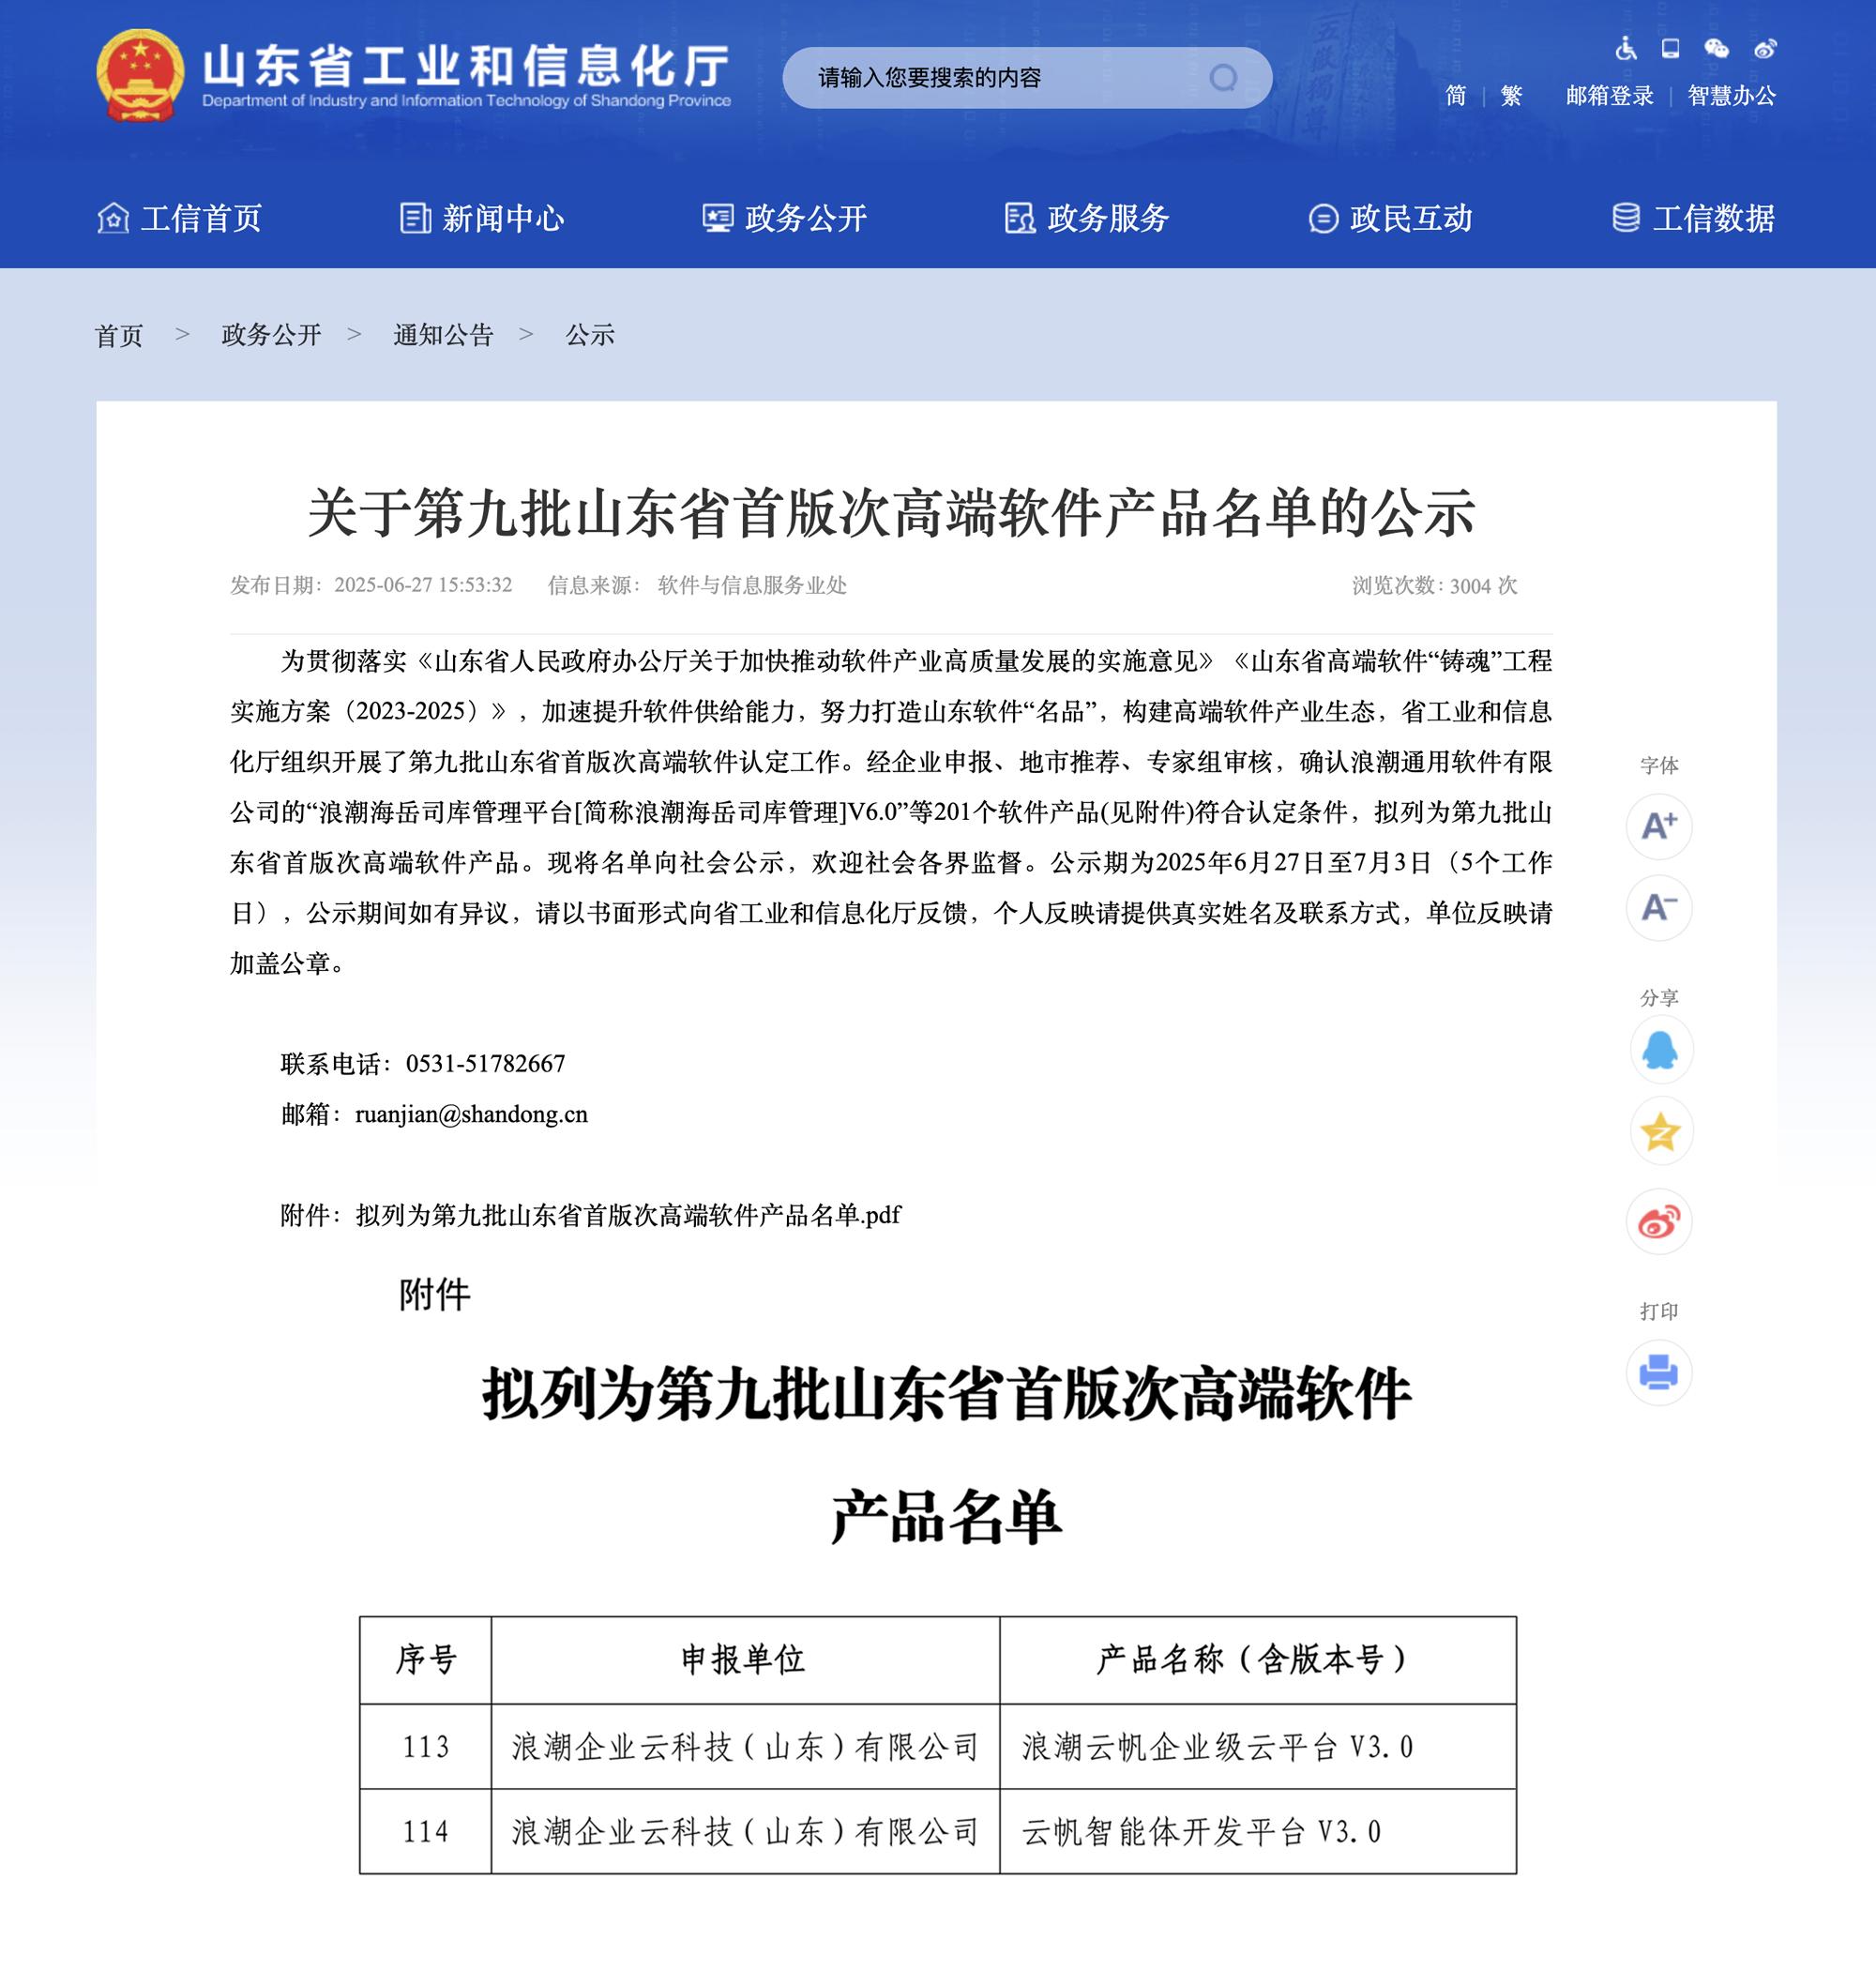Viewport: 1876px width, 1970px height.
Task: Go to 首页 breadcrumb
Action: [x=119, y=335]
